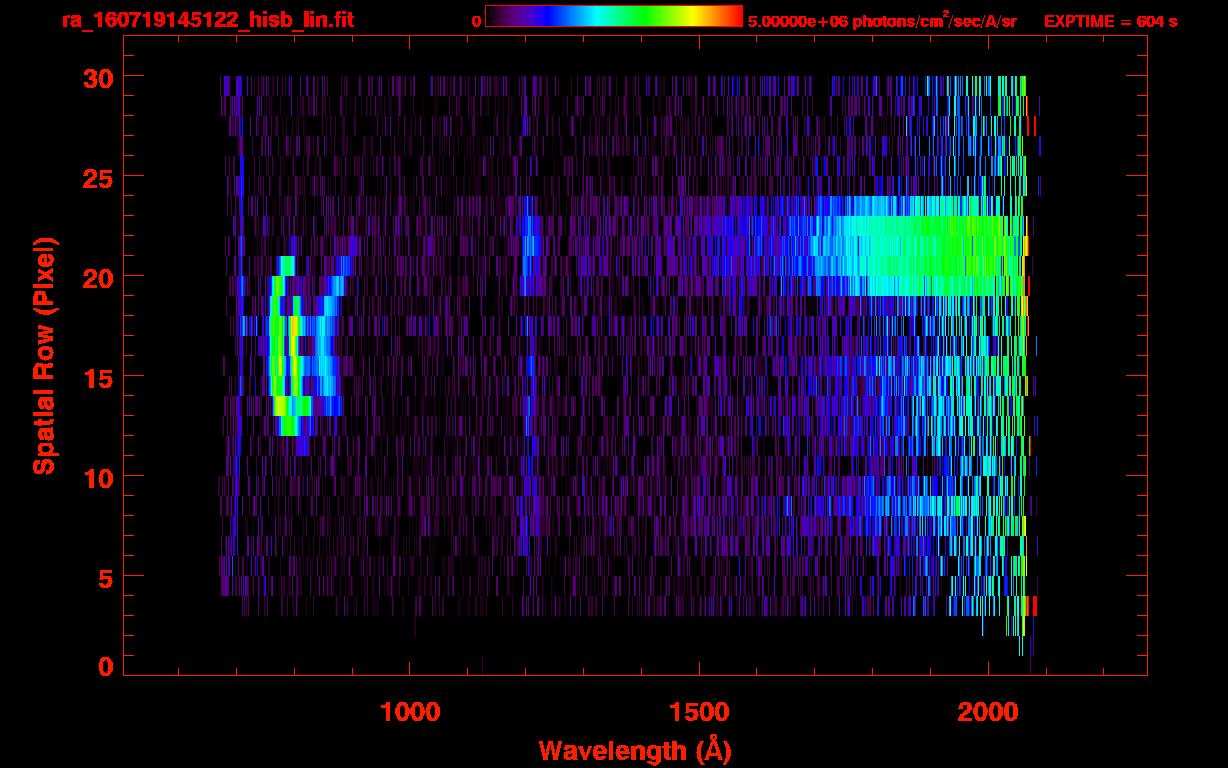Click the red end of the color bar
Viewport: 1228px width, 768px height.
pos(732,16)
